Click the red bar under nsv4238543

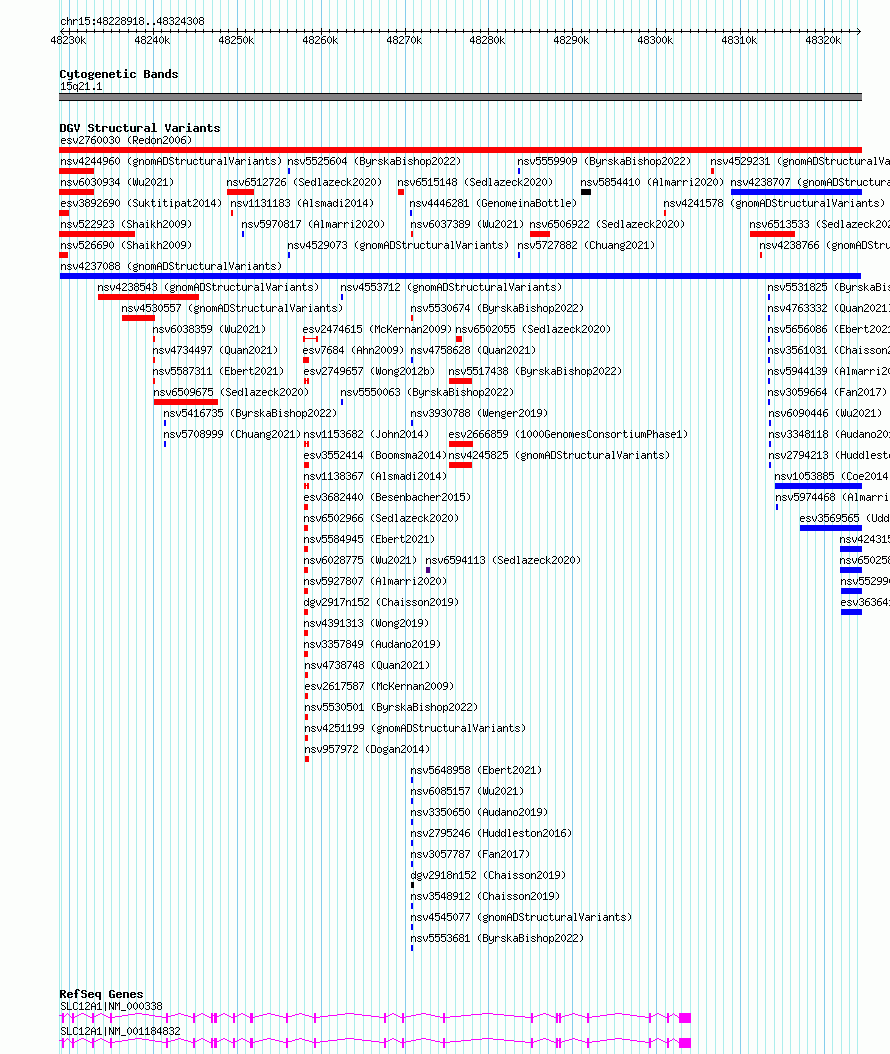pyautogui.click(x=148, y=297)
